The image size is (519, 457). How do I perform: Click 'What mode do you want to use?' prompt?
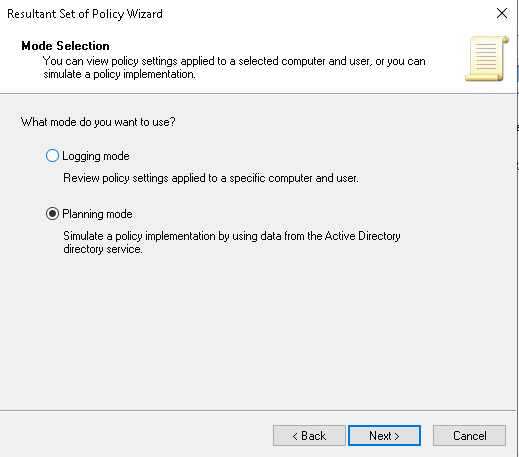pos(98,122)
